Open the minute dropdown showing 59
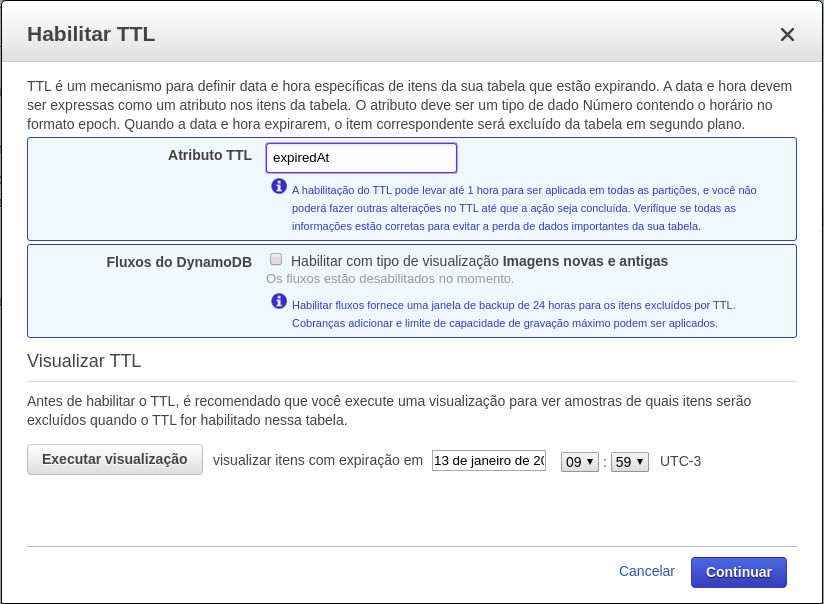824x604 pixels. (x=630, y=462)
